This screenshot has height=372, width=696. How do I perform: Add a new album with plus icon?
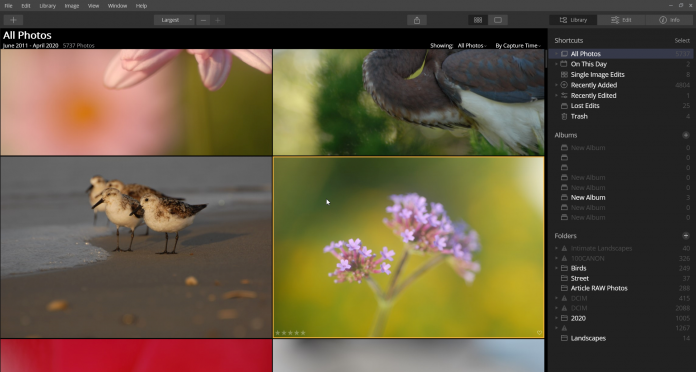click(686, 135)
